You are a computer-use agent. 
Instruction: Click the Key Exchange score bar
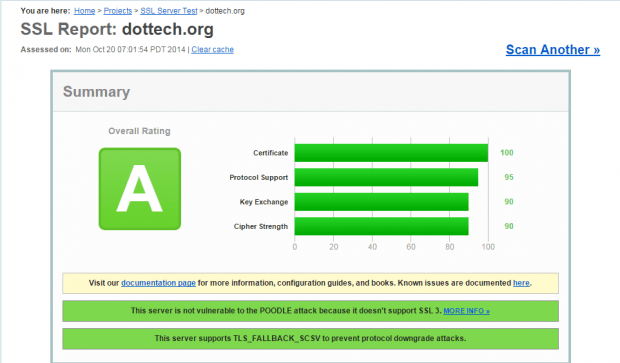(x=382, y=202)
